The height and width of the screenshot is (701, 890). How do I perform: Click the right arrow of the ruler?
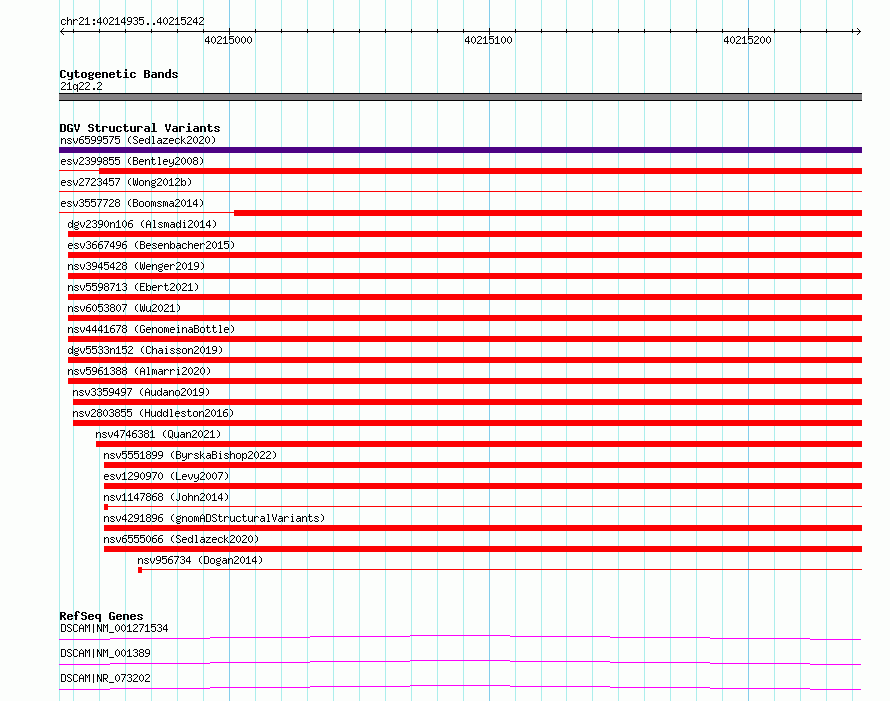tap(858, 31)
